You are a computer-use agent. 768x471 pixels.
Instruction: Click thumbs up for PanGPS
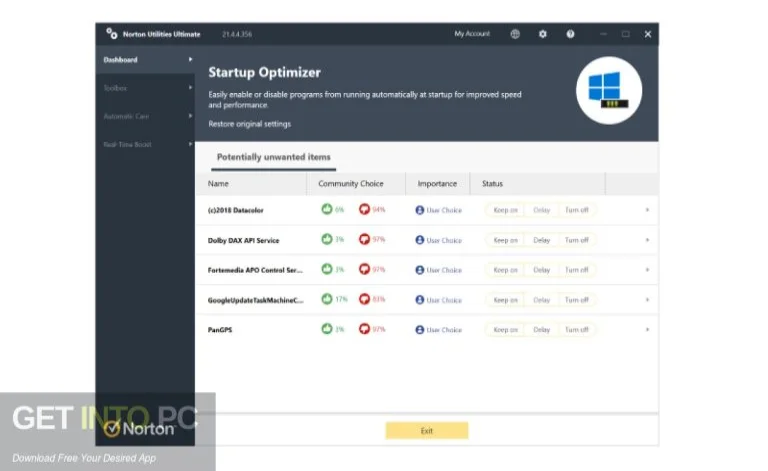tap(327, 329)
